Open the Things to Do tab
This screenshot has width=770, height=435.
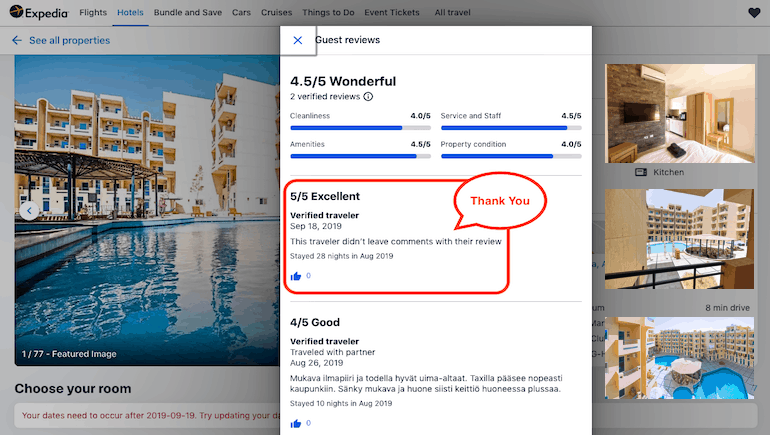(x=328, y=12)
